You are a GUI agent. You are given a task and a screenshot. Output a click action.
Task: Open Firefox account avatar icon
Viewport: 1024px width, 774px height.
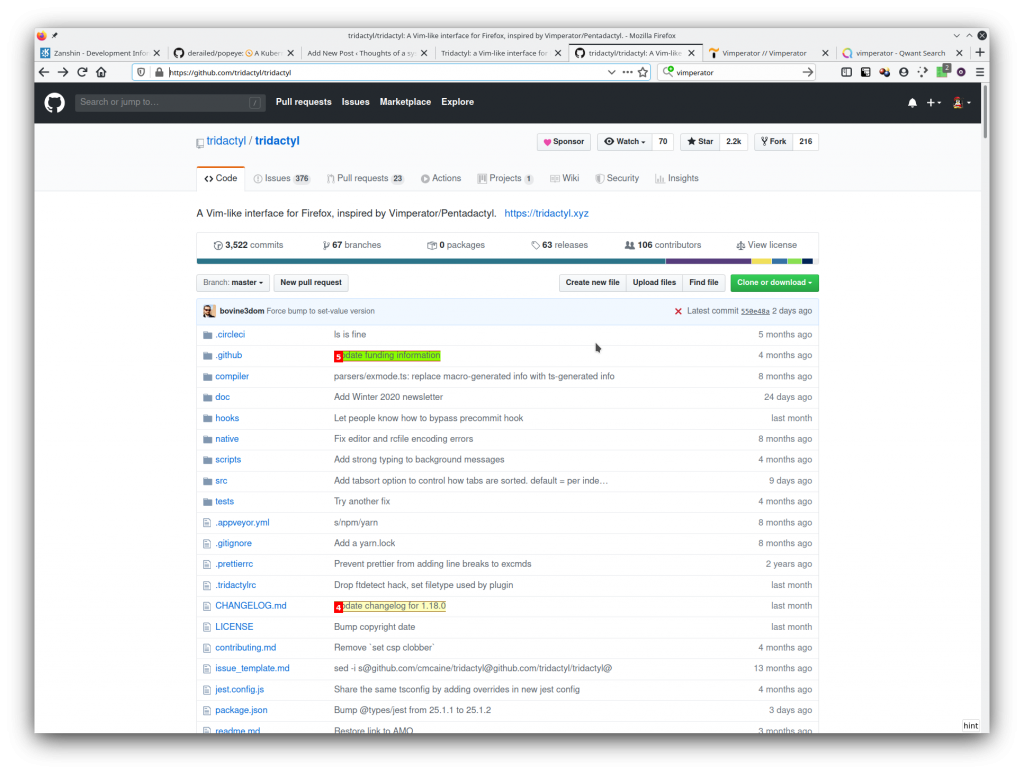pos(904,73)
